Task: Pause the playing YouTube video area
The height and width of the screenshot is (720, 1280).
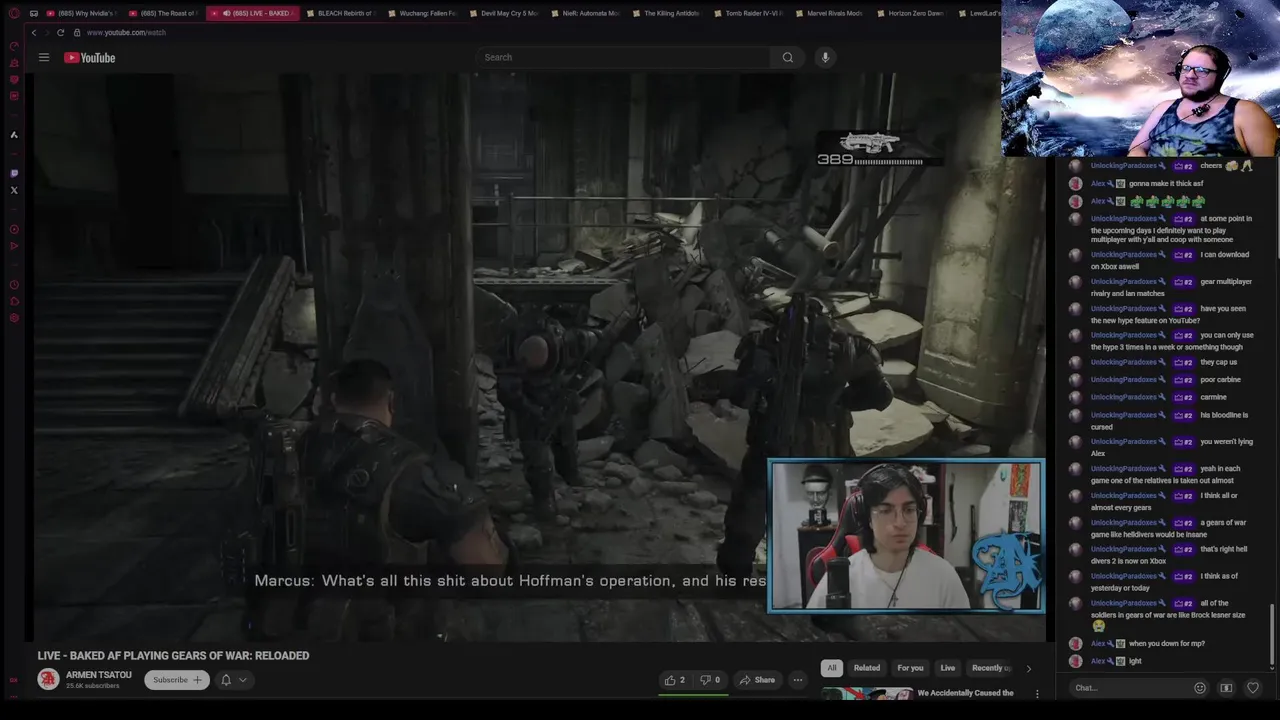Action: coord(540,357)
